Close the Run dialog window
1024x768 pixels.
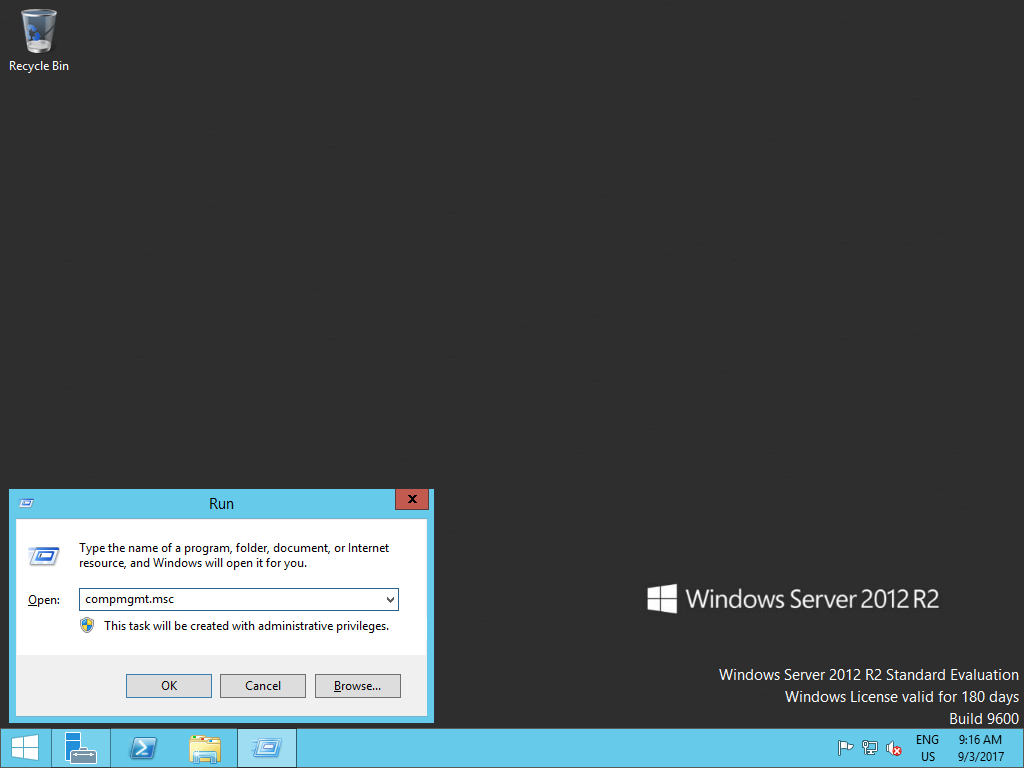click(x=411, y=499)
